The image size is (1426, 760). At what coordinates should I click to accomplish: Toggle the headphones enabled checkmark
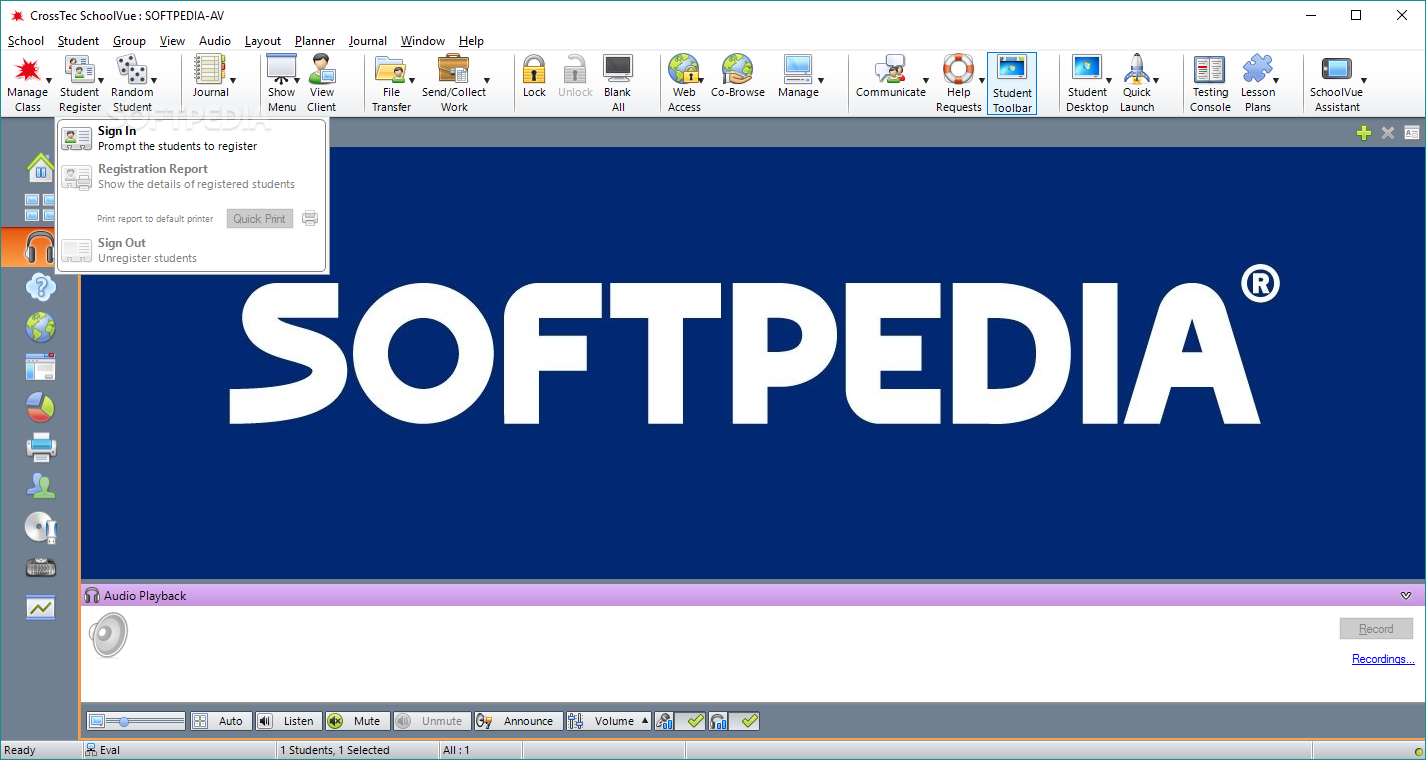744,721
